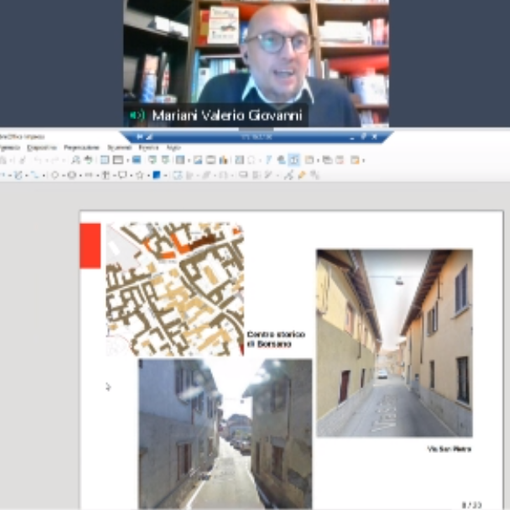510x510 pixels.
Task: Toggle glue points mode
Action: click(x=302, y=175)
